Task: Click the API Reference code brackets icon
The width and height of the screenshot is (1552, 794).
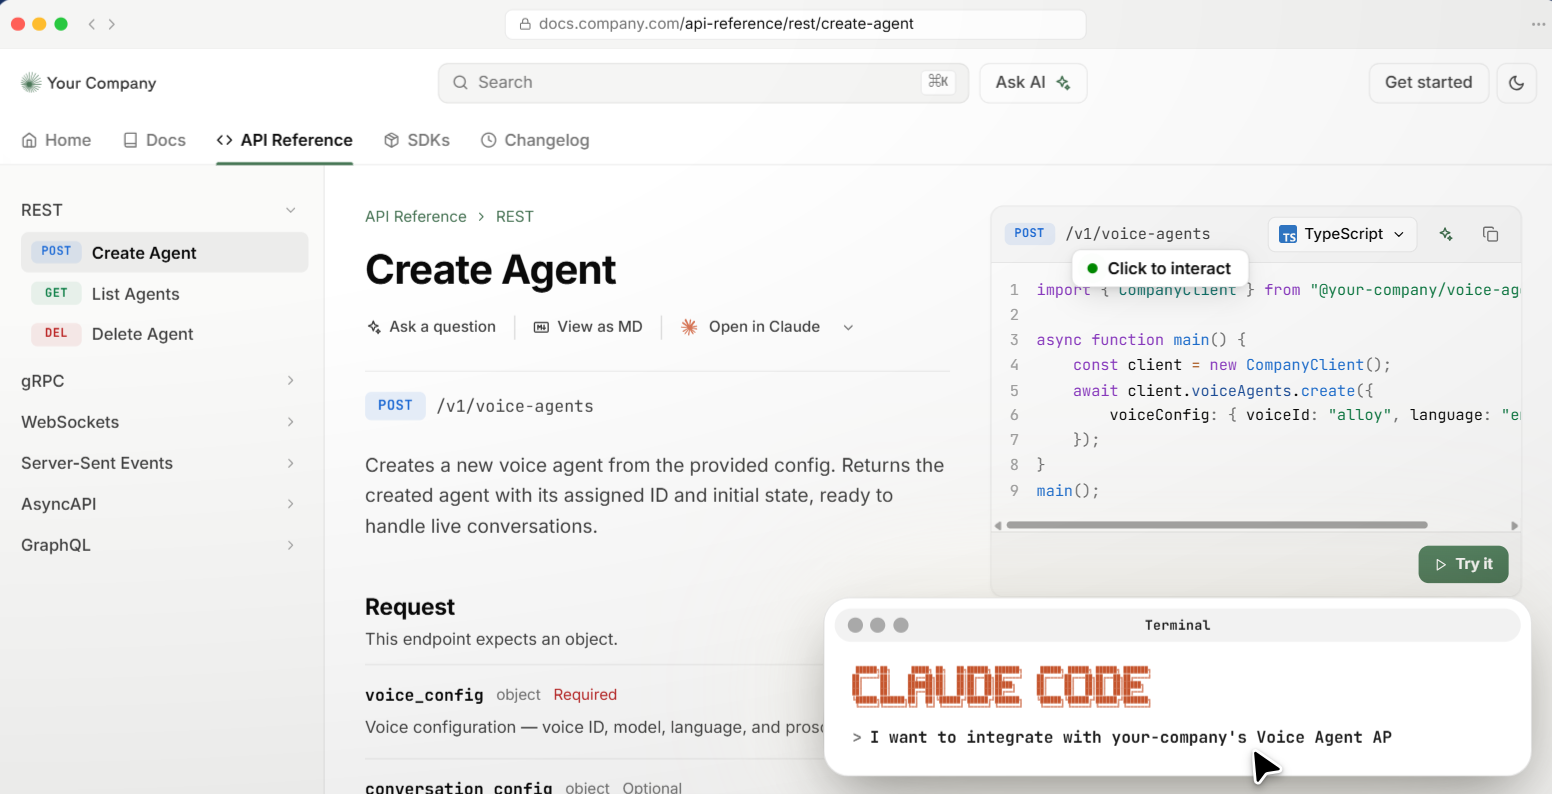Action: tap(225, 140)
